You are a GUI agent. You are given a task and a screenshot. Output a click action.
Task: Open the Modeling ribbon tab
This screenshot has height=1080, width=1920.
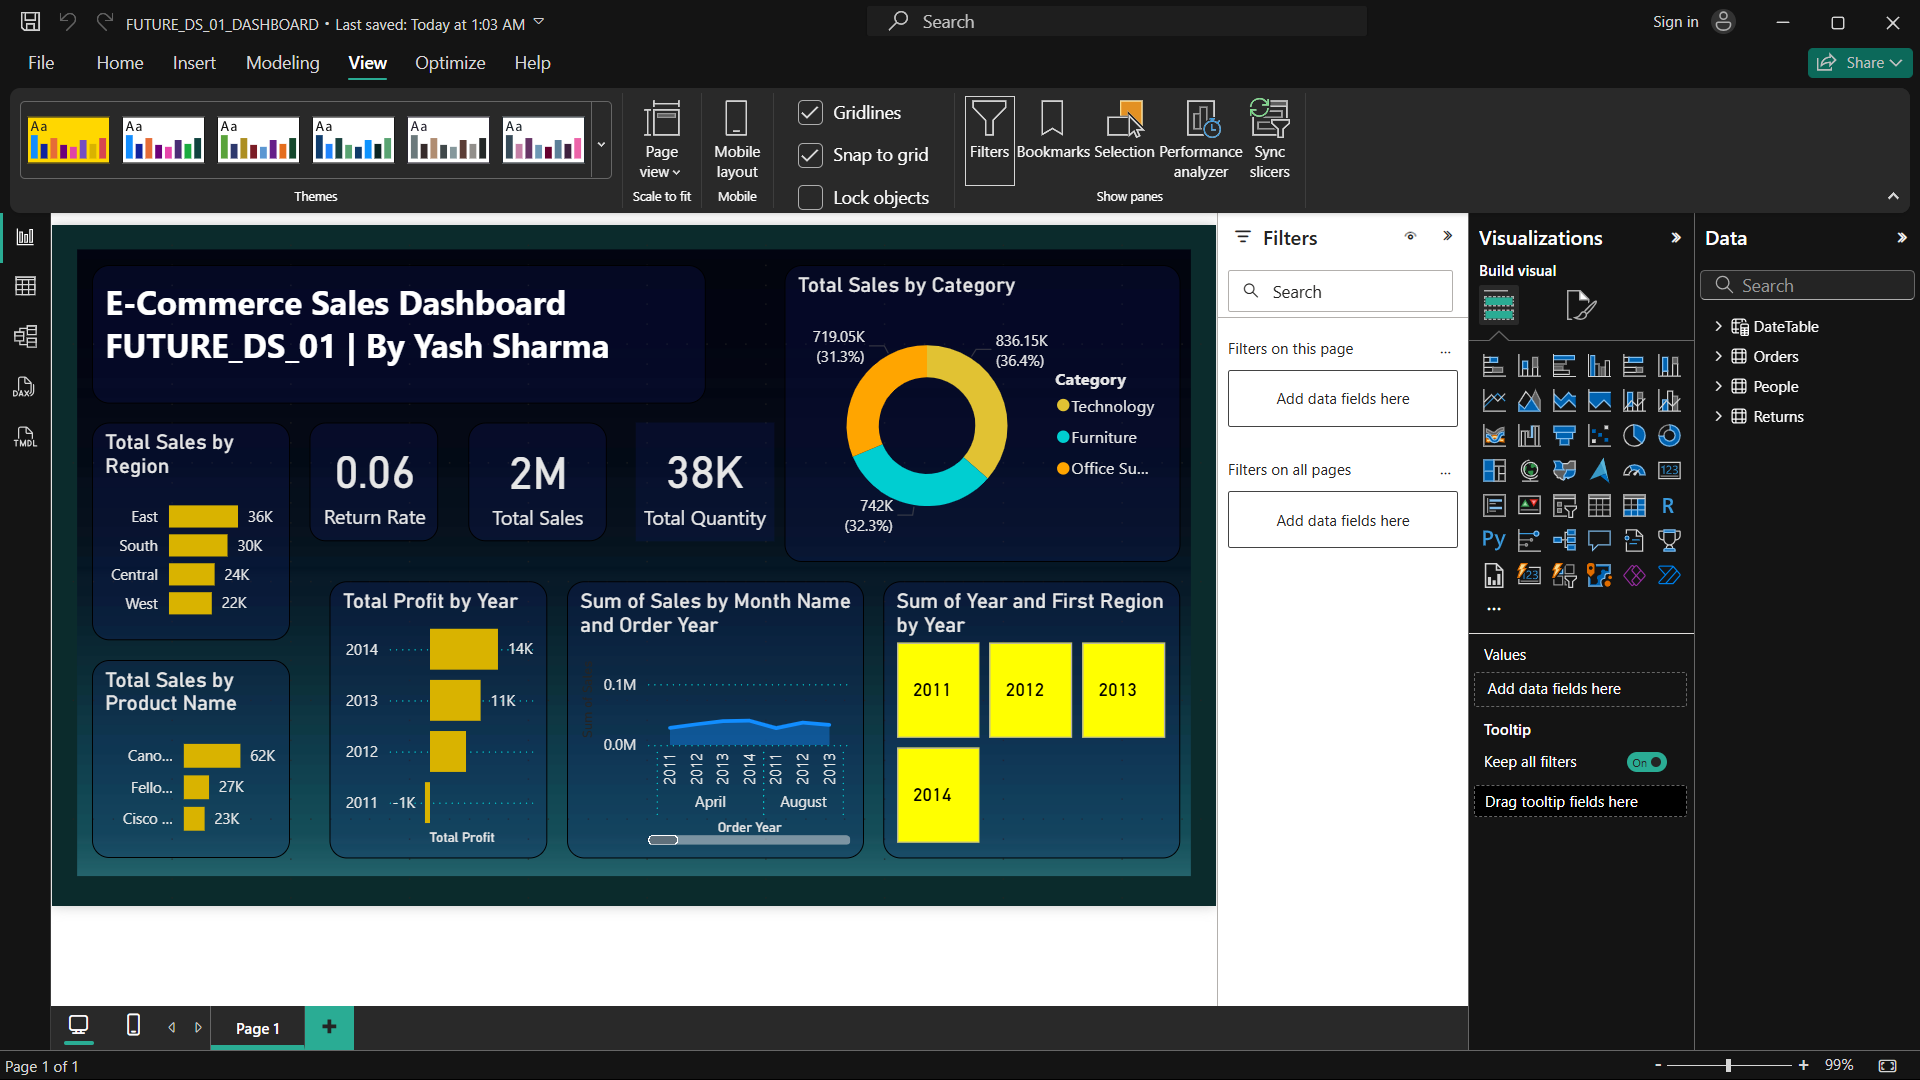coord(283,63)
